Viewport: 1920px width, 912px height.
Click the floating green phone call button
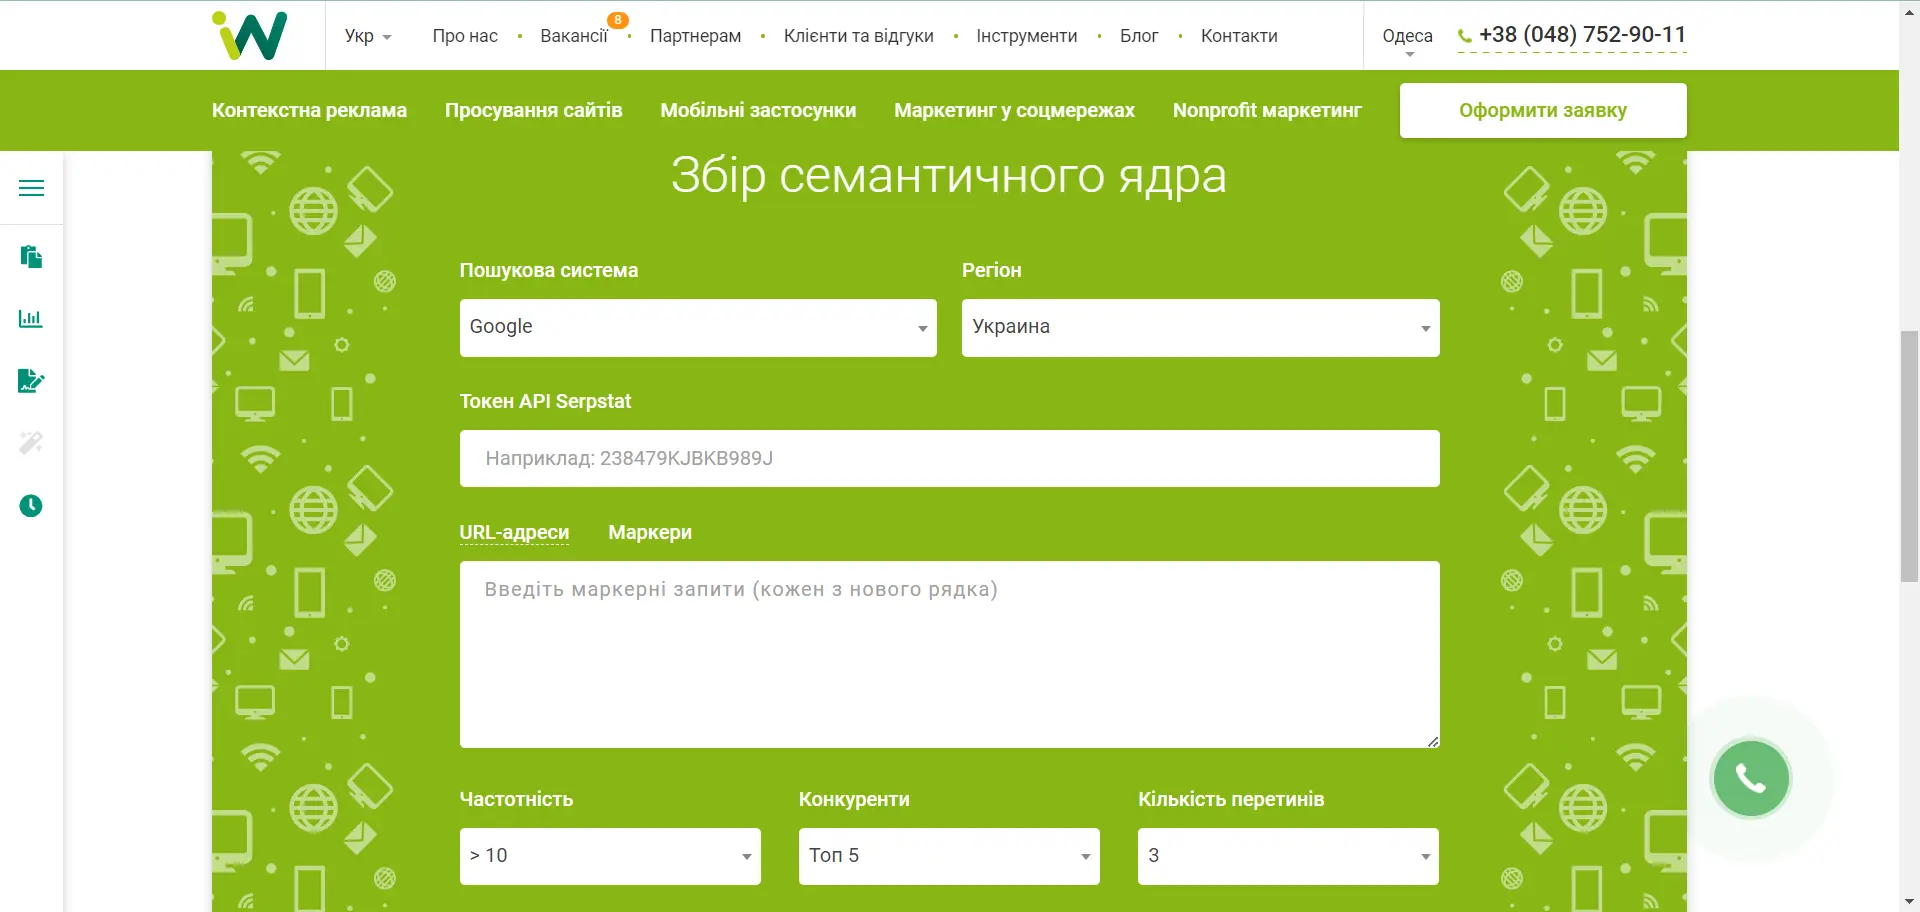pos(1751,778)
